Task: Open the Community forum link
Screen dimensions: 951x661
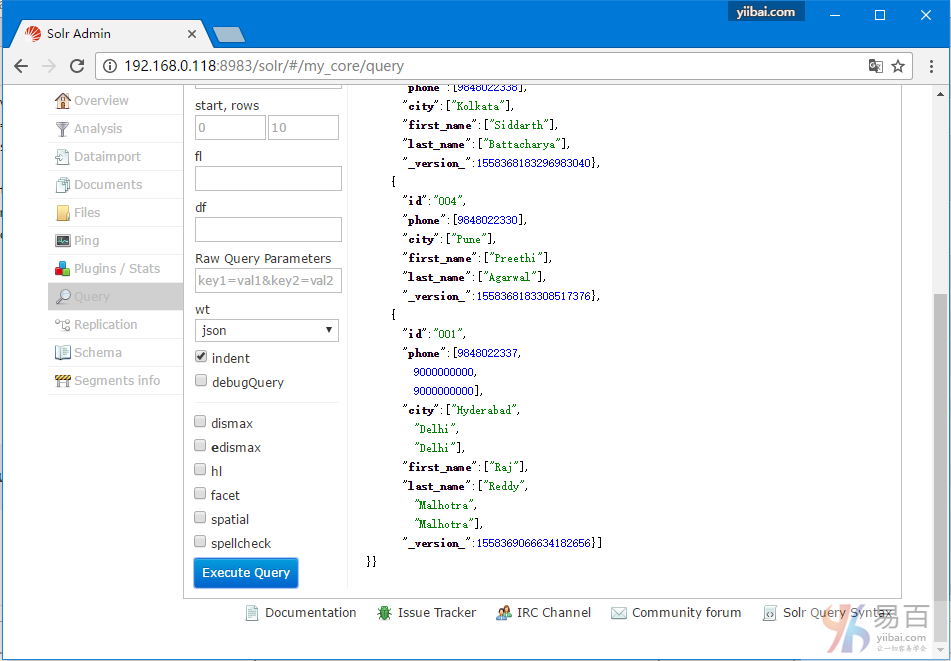Action: click(687, 612)
